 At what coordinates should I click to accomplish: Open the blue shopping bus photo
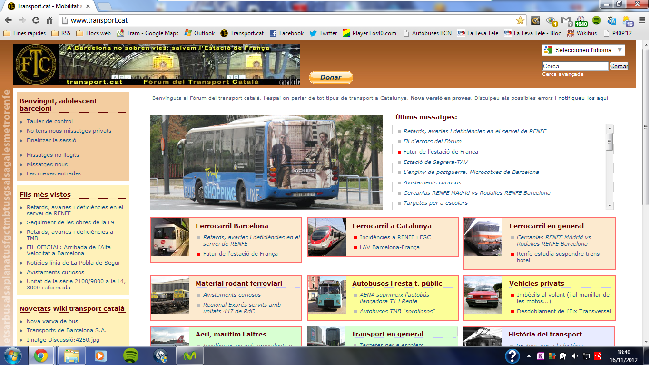click(x=266, y=162)
